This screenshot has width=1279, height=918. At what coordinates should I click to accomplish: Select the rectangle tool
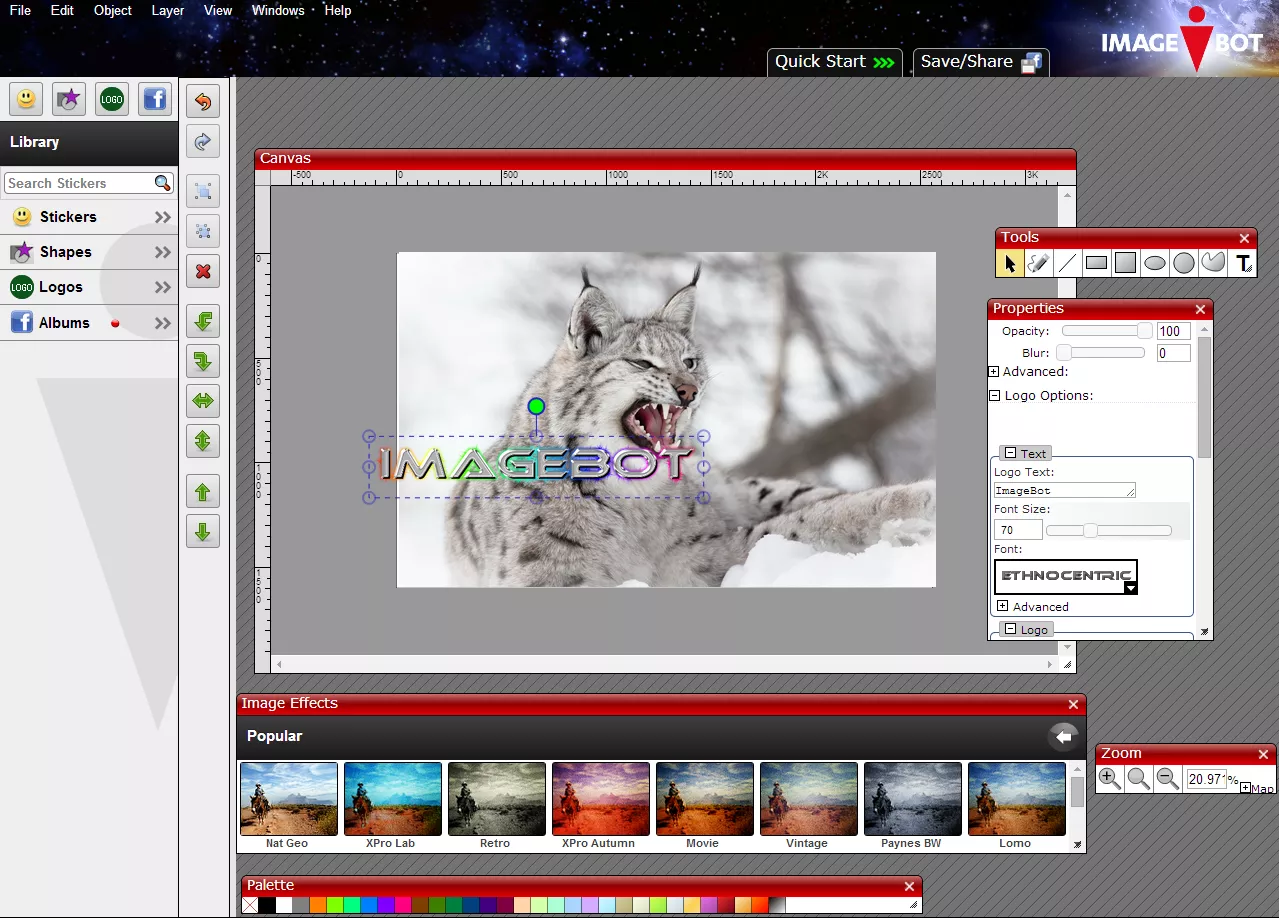pyautogui.click(x=1097, y=263)
